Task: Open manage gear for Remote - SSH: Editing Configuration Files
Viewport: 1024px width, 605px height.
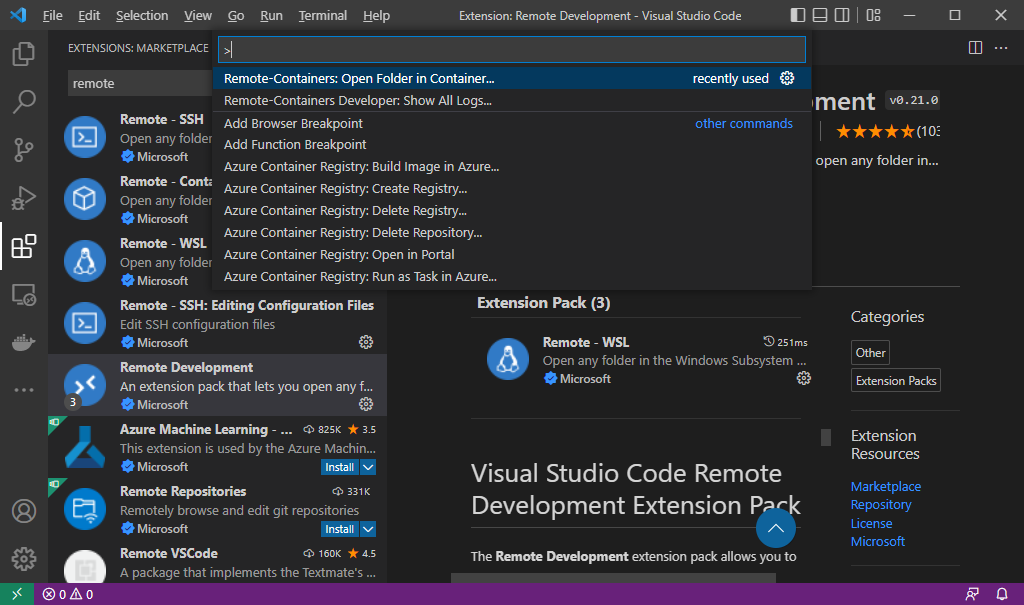Action: pos(366,342)
